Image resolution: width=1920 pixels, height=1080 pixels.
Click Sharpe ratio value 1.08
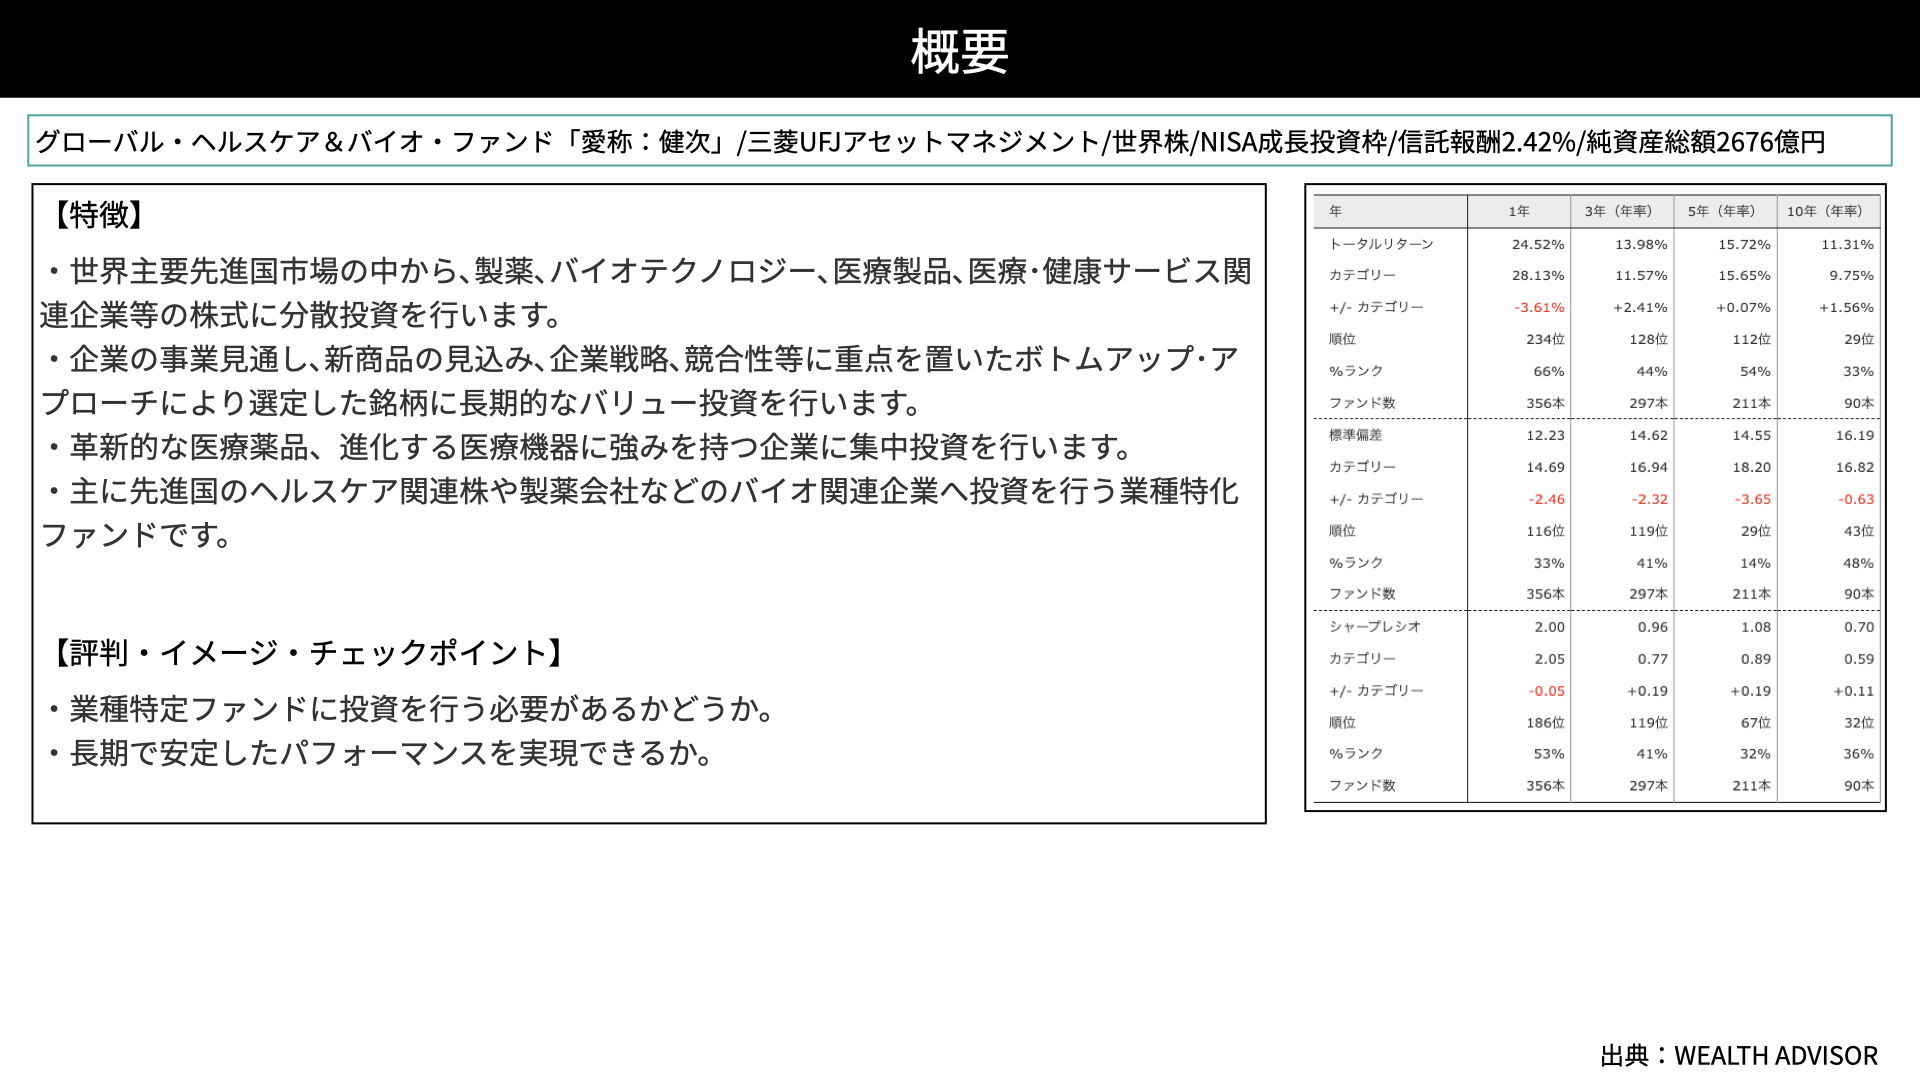pyautogui.click(x=1755, y=627)
